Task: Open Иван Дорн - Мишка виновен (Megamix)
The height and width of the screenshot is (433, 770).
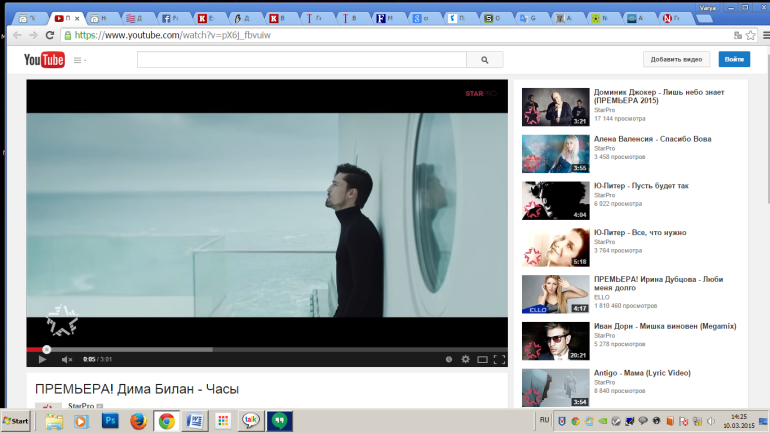Action: tap(665, 326)
